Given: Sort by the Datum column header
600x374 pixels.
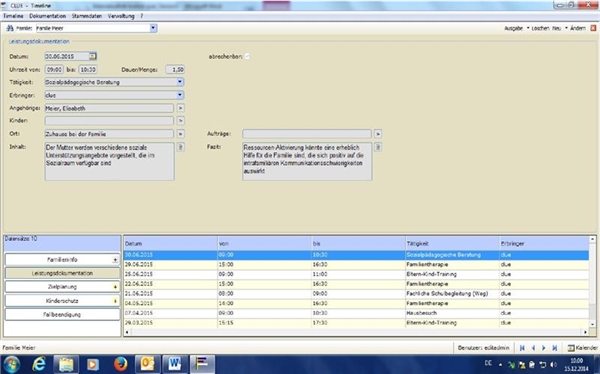Looking at the screenshot, I should click(x=171, y=243).
